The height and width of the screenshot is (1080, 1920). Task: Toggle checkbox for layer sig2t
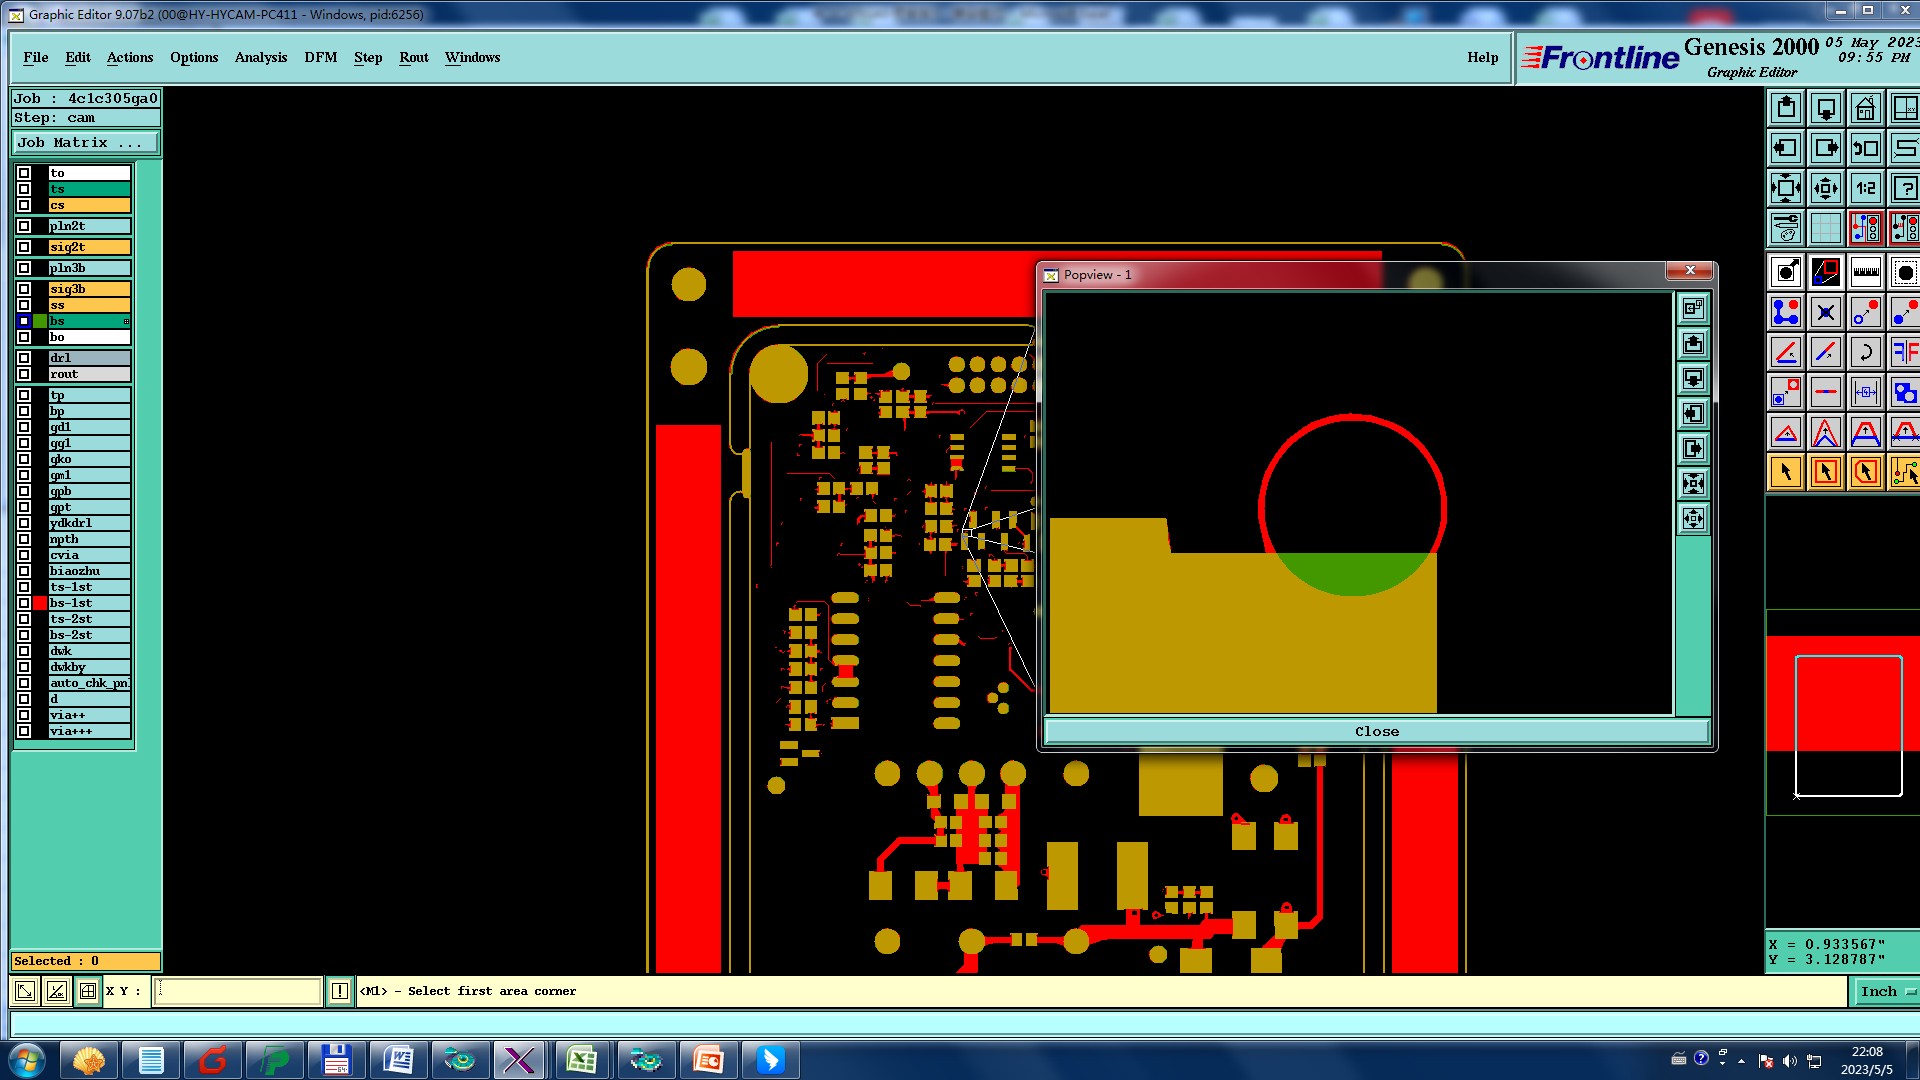tap(24, 247)
